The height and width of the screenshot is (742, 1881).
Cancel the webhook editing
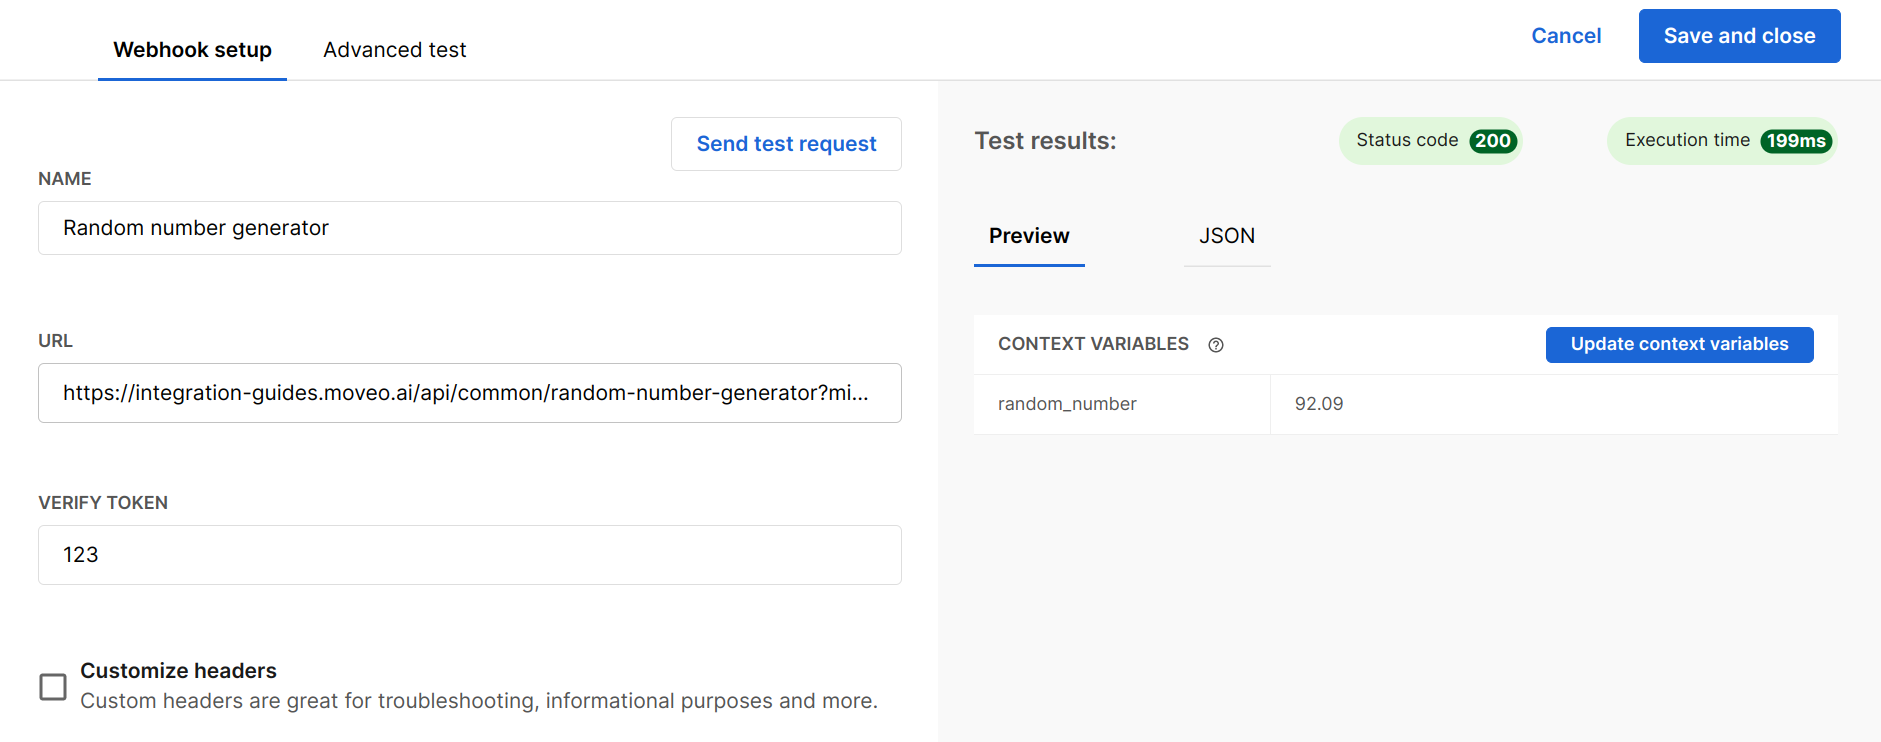pos(1566,36)
